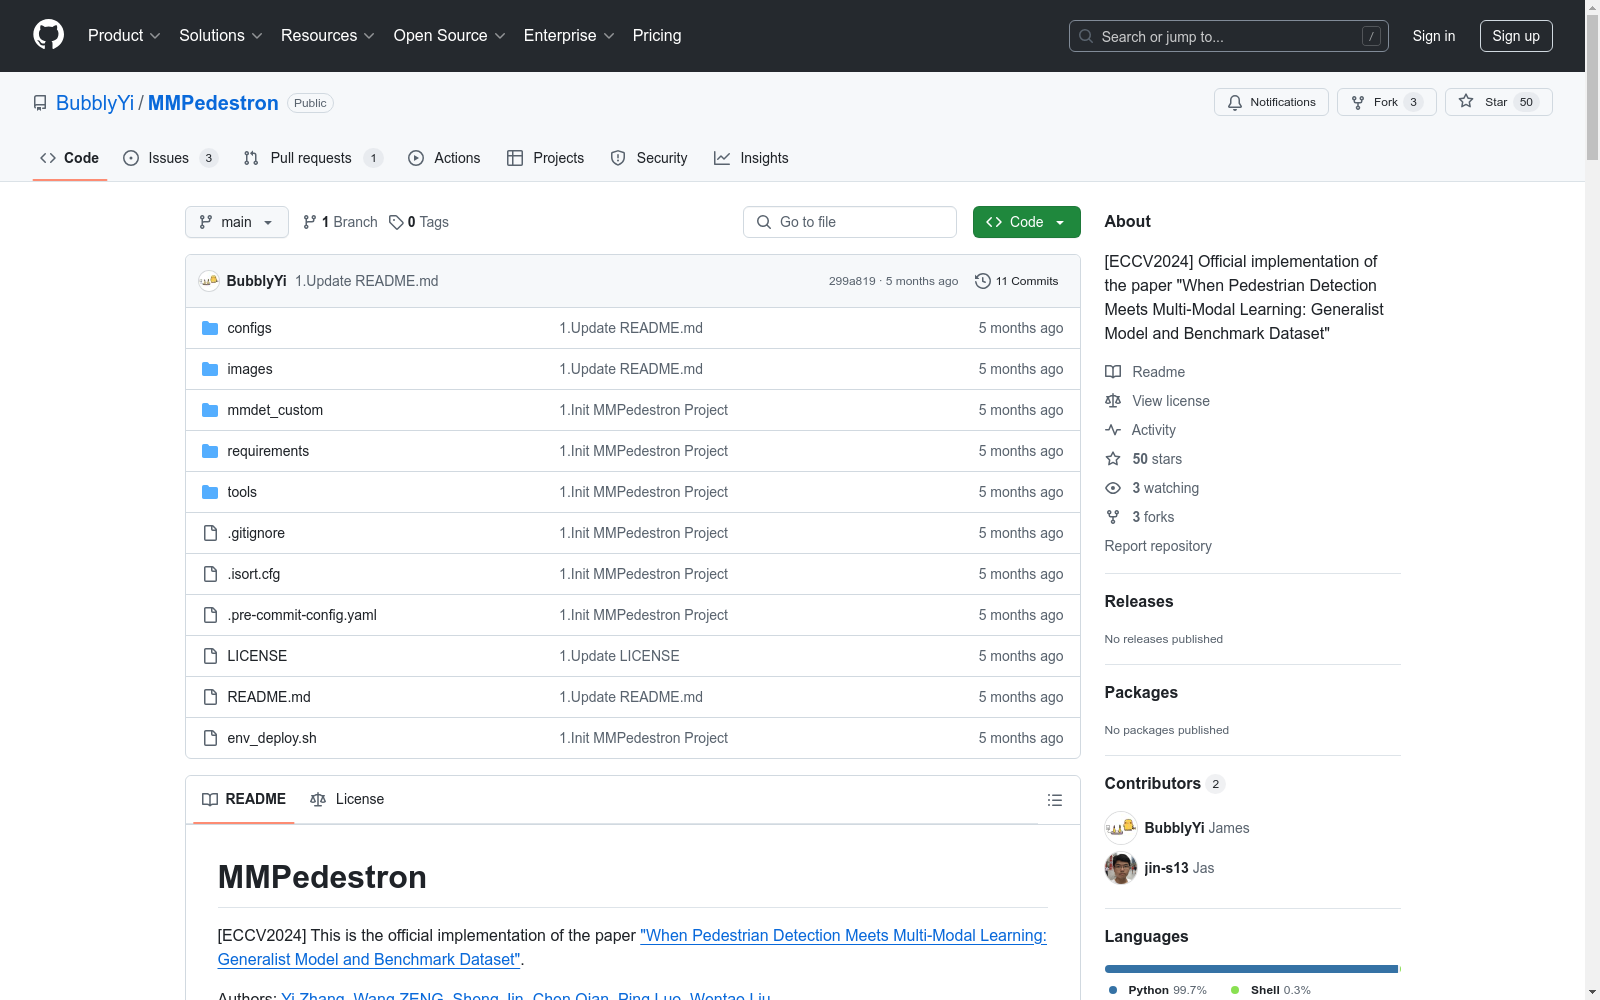Click the BubblyYi avatar in commit header

(209, 281)
